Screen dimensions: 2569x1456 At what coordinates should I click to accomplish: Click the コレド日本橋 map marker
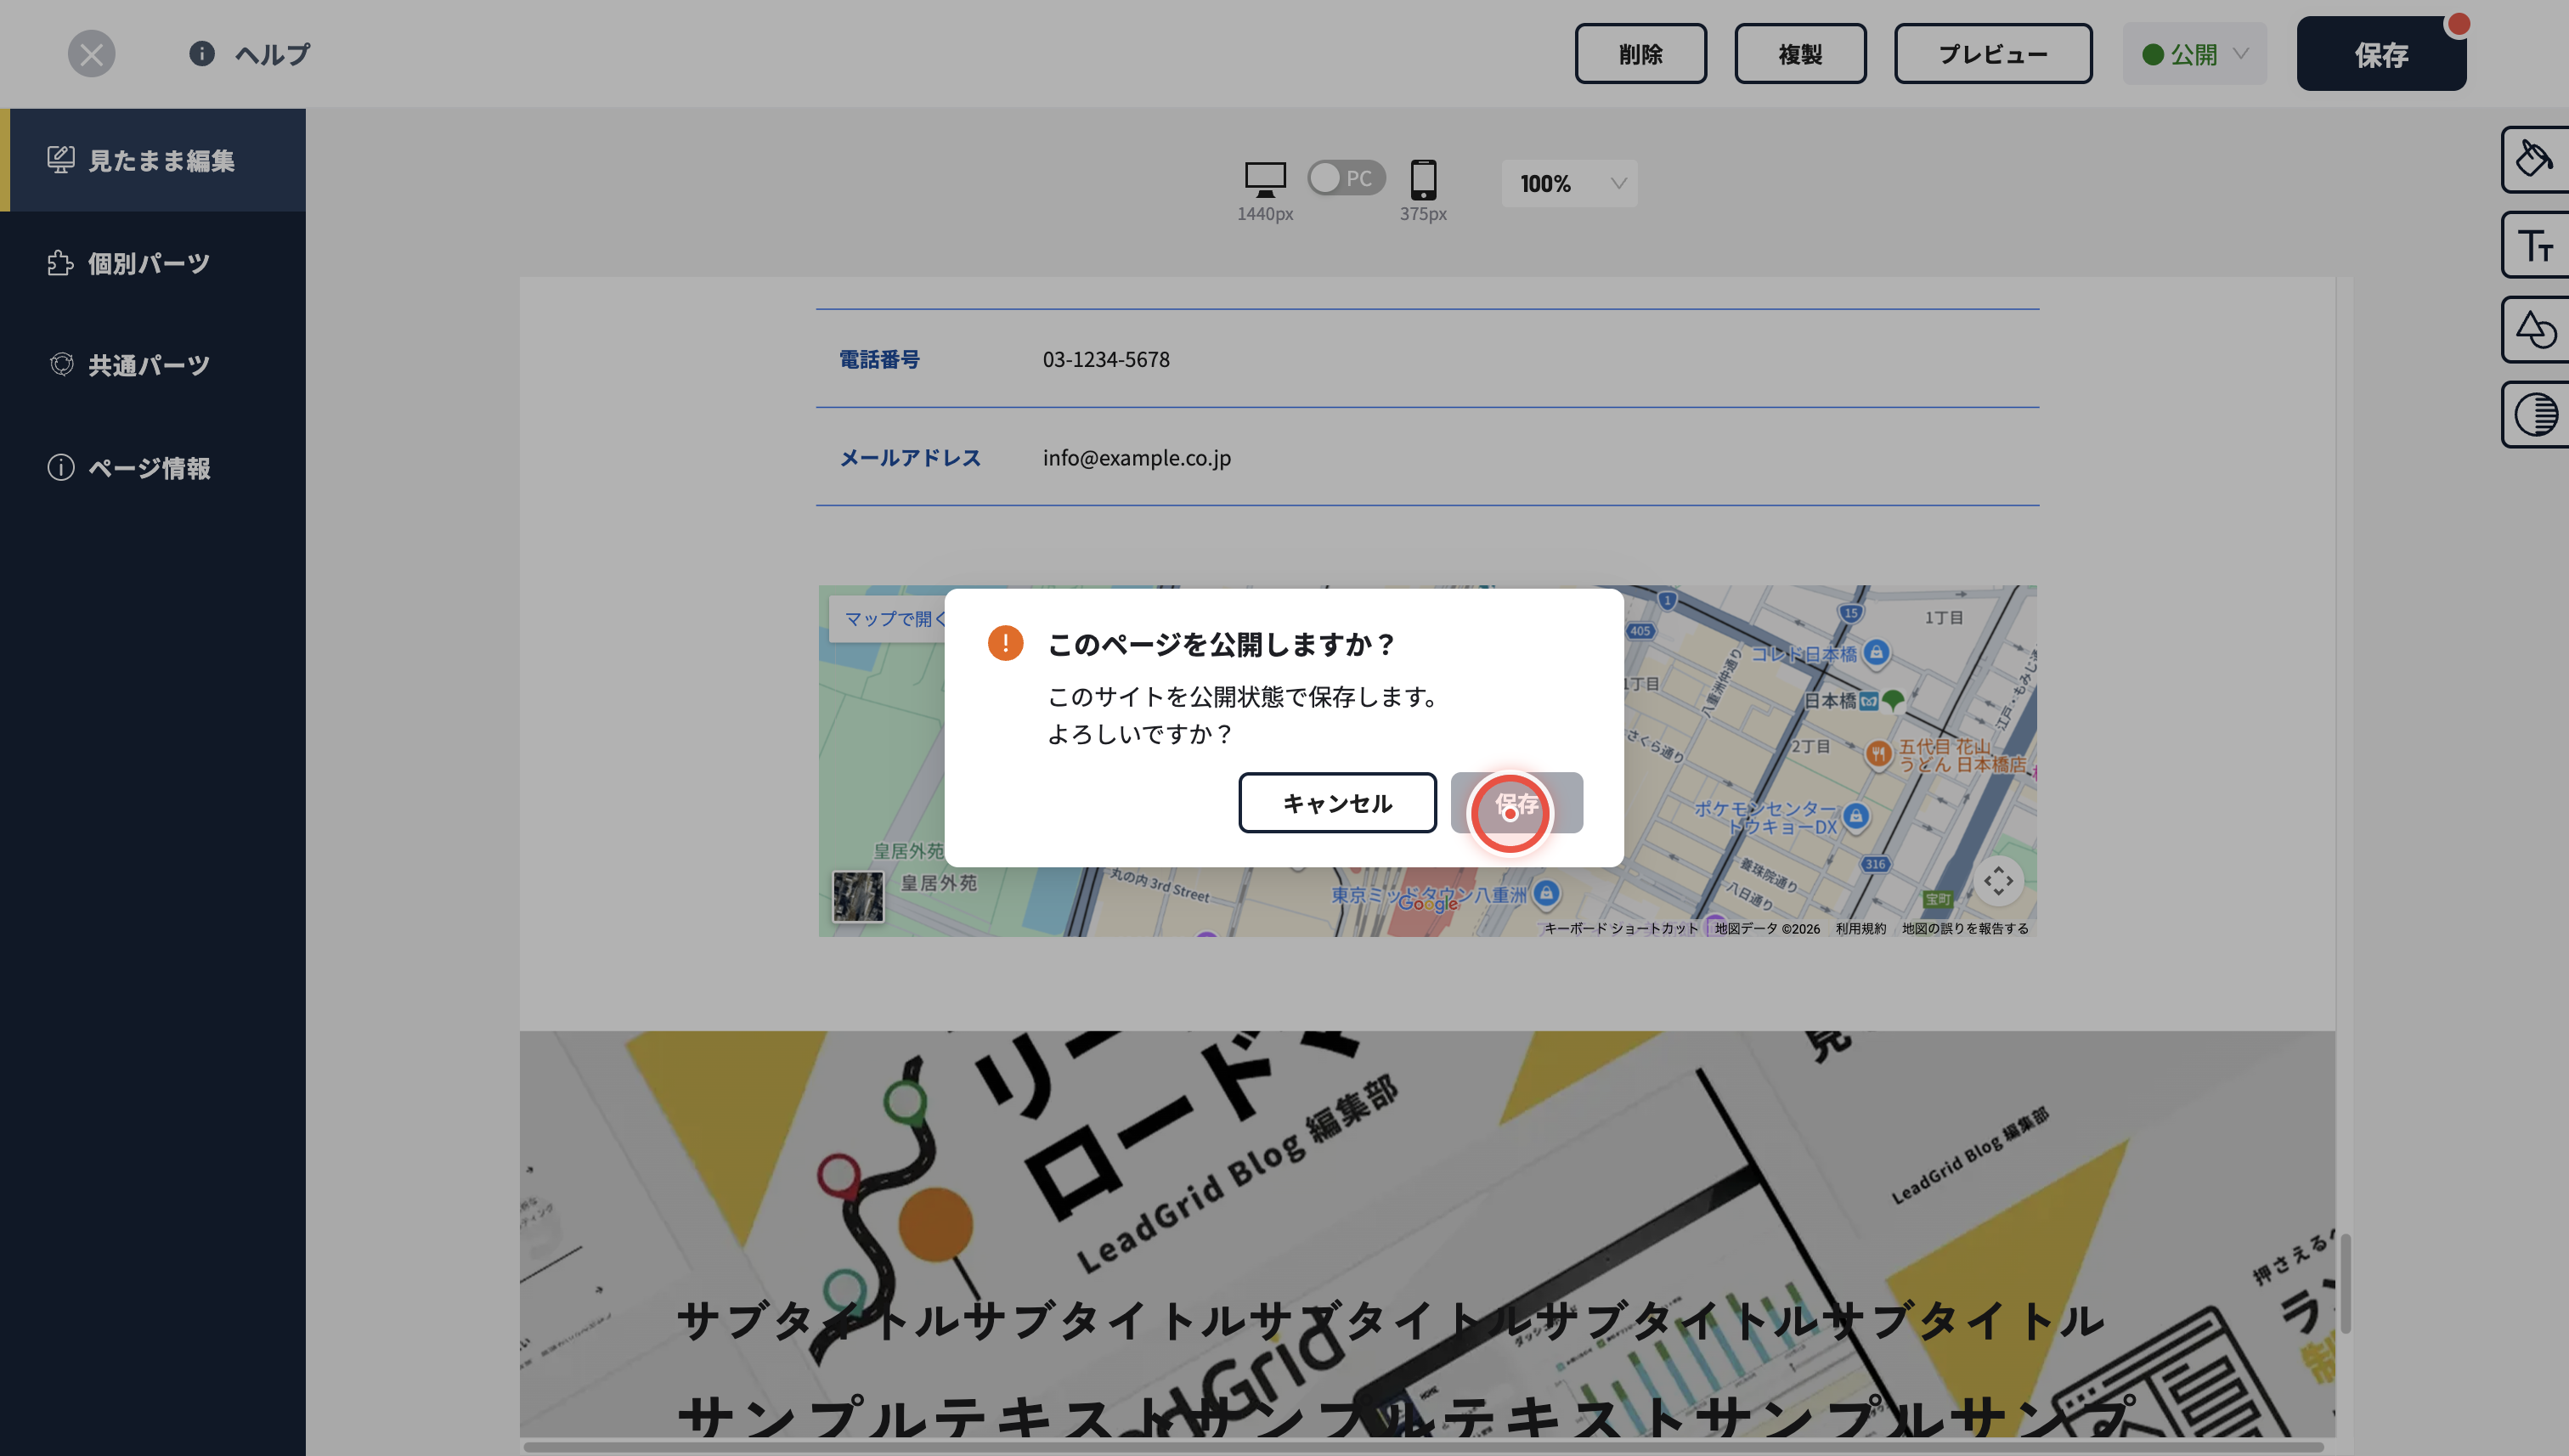(x=1876, y=653)
